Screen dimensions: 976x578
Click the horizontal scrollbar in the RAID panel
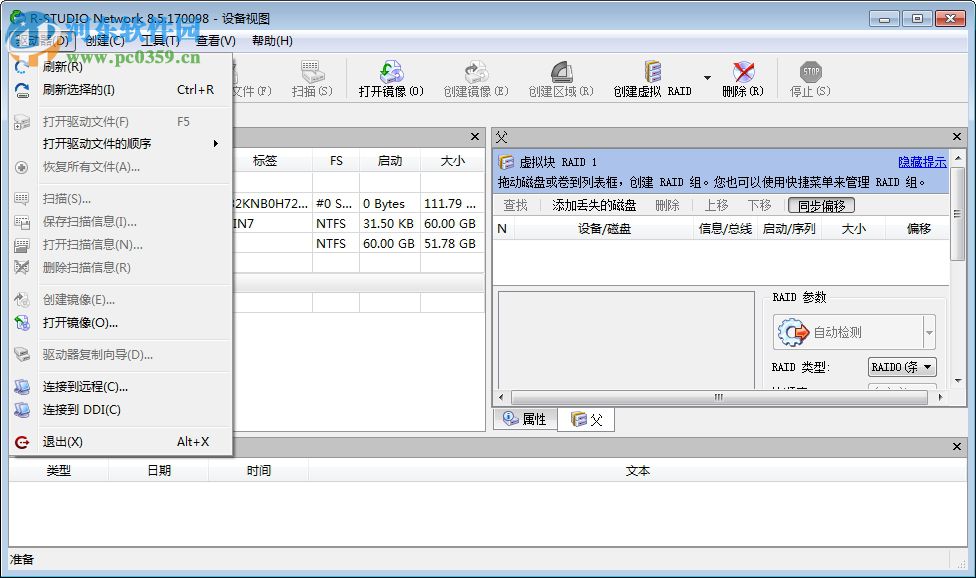(715, 397)
